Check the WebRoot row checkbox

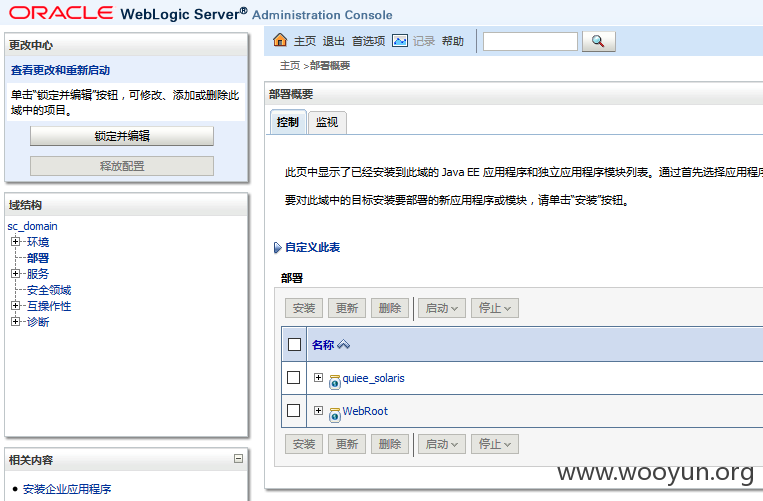pos(293,411)
